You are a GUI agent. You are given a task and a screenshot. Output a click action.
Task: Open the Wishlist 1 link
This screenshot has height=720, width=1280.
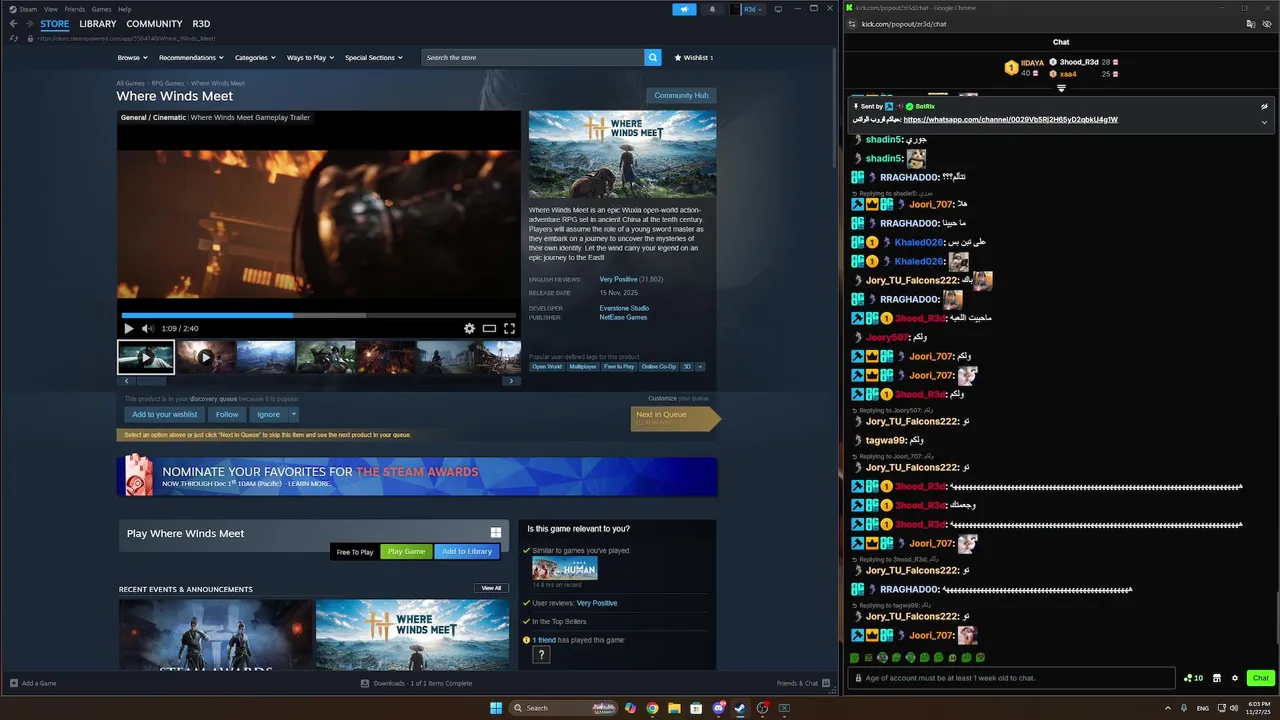click(693, 58)
